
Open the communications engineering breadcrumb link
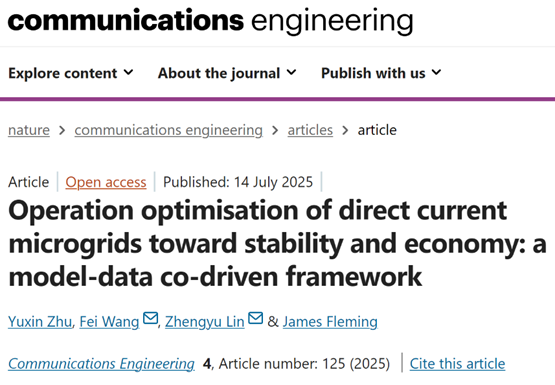(168, 130)
